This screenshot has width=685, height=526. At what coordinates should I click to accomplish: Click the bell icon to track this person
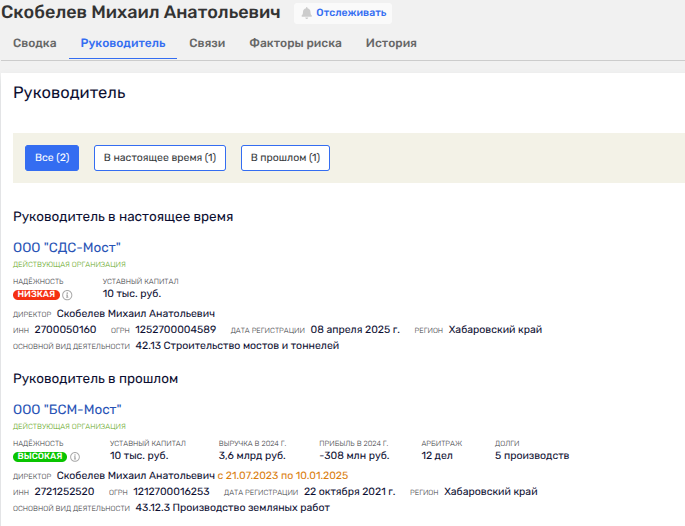click(307, 13)
